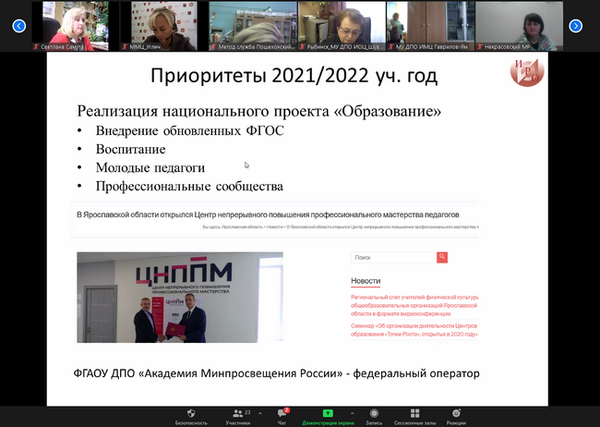Show next participants with right blue arrow

(x=576, y=26)
